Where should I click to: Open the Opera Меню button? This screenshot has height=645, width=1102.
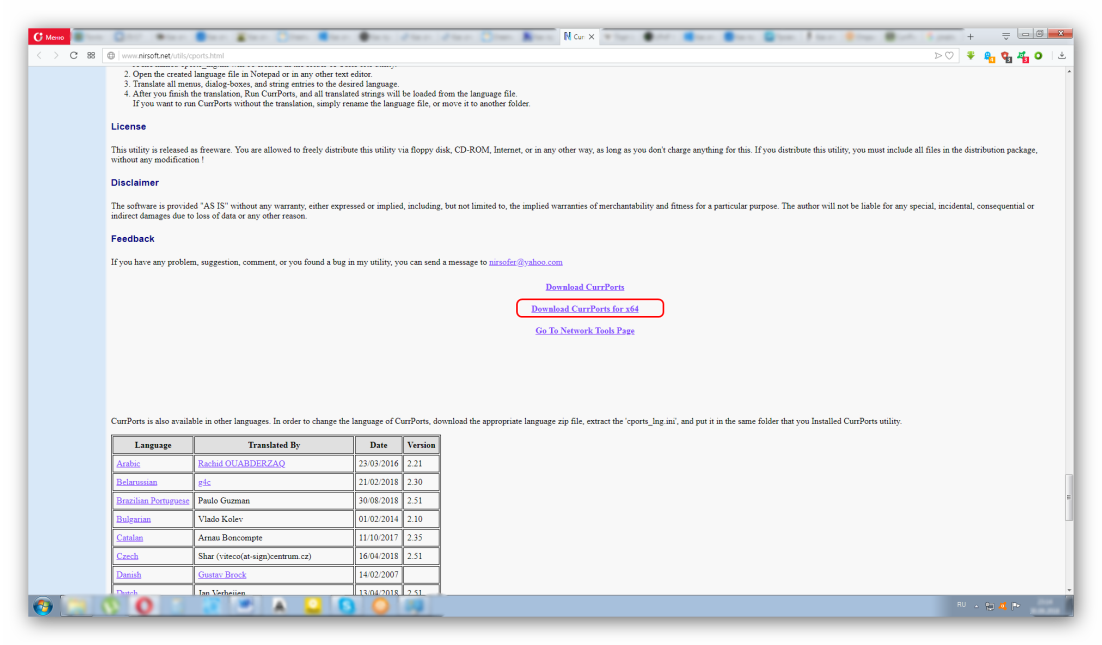tap(49, 37)
